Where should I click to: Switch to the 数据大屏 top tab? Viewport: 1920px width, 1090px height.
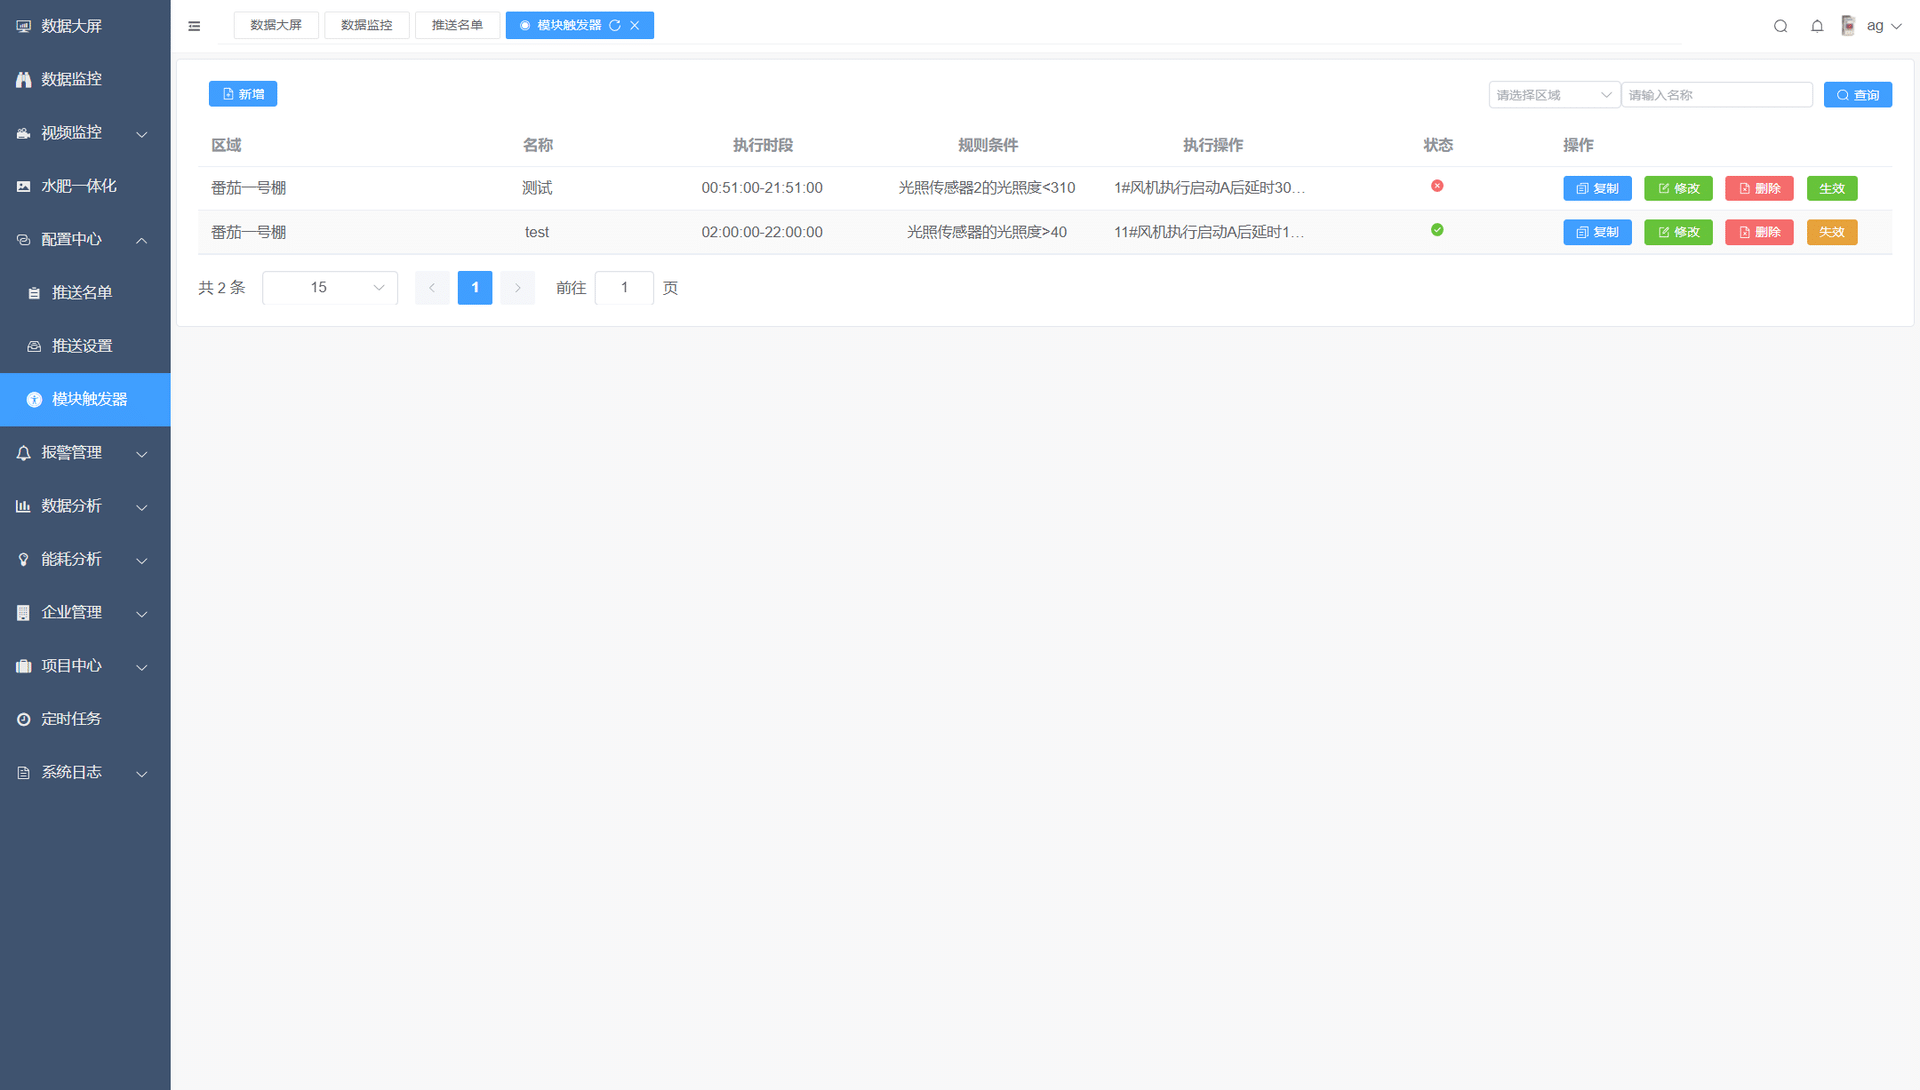pyautogui.click(x=276, y=26)
